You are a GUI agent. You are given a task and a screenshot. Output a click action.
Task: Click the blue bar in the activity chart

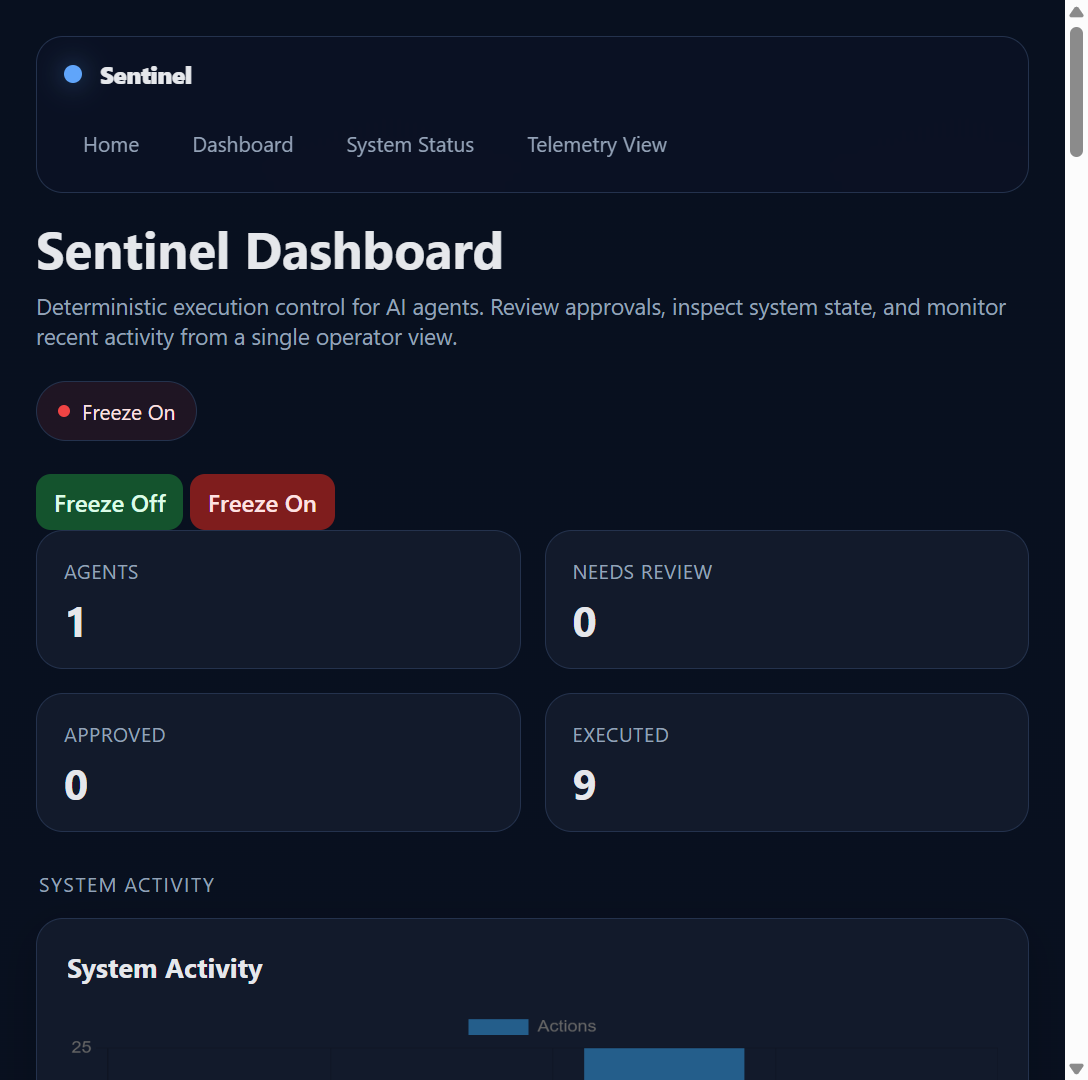(664, 1064)
